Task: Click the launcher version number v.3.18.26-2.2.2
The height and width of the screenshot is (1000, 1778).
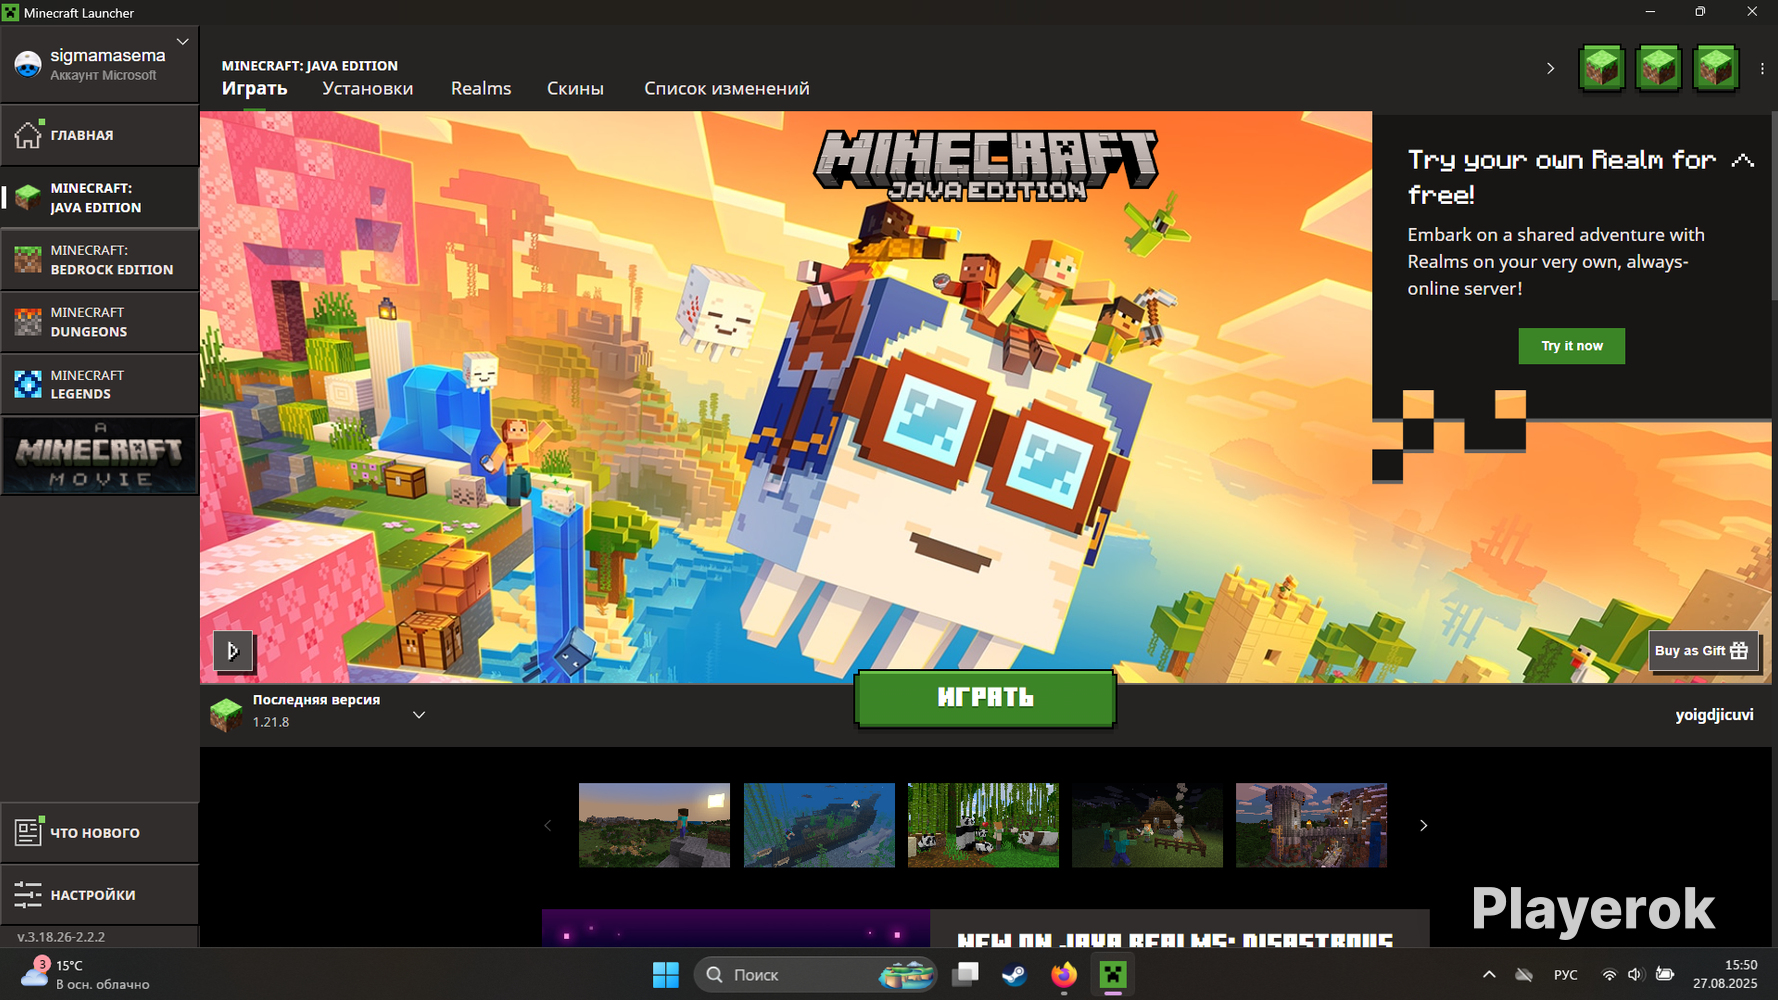Action: (61, 937)
